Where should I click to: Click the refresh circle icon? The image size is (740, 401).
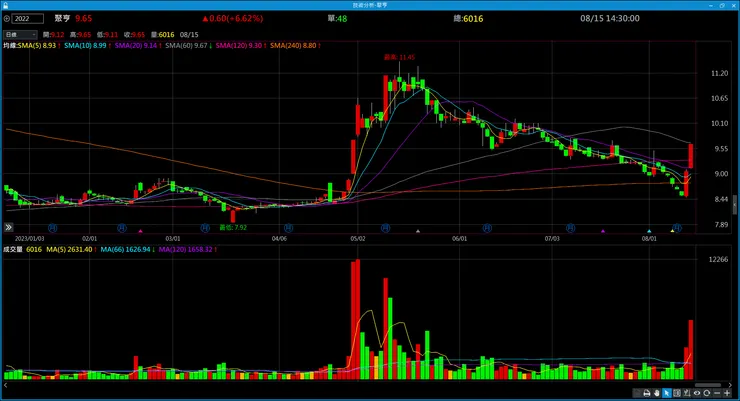(x=706, y=393)
